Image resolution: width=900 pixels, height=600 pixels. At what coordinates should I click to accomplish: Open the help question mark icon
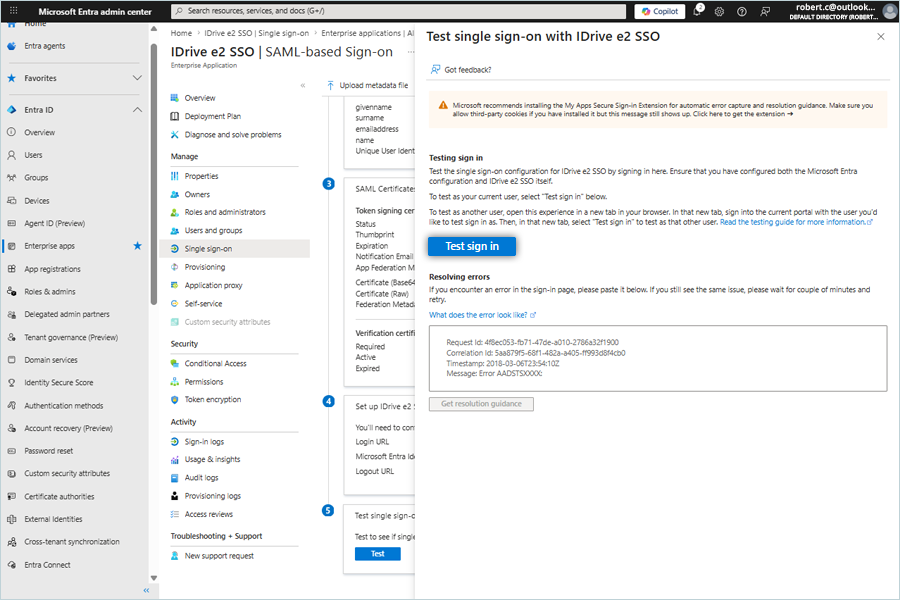click(x=742, y=11)
